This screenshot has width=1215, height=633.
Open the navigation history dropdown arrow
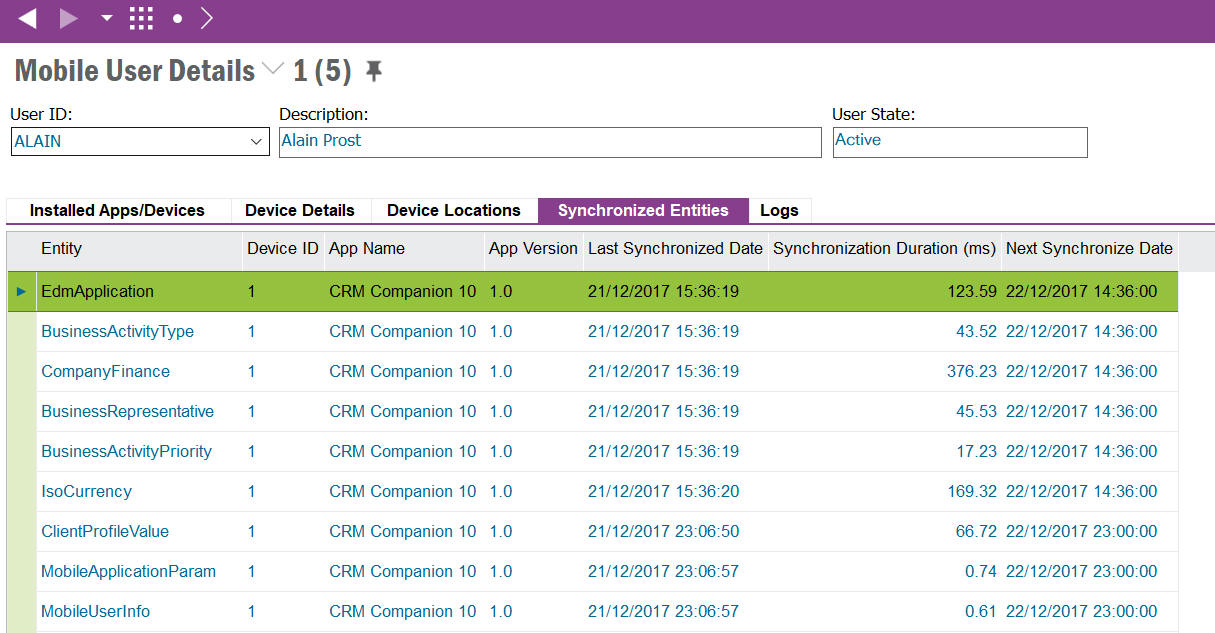[x=107, y=19]
